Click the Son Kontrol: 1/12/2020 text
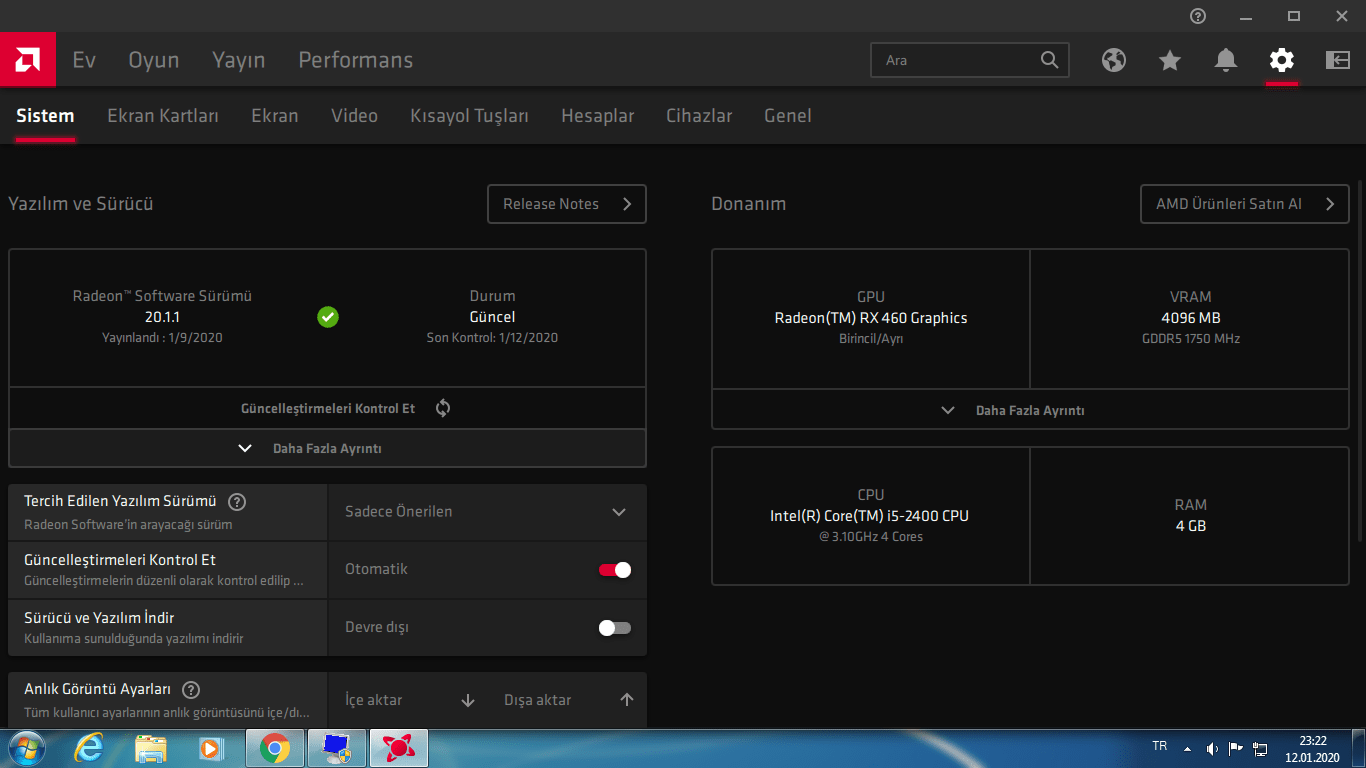 [x=492, y=338]
